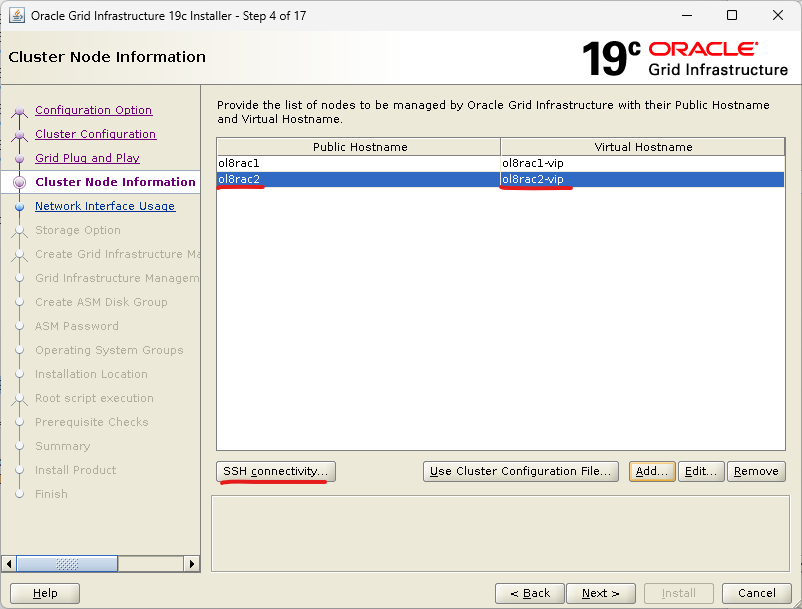The width and height of the screenshot is (802, 609).
Task: Select the ol8rac2-vip virtual hostname cell
Action: coord(643,179)
